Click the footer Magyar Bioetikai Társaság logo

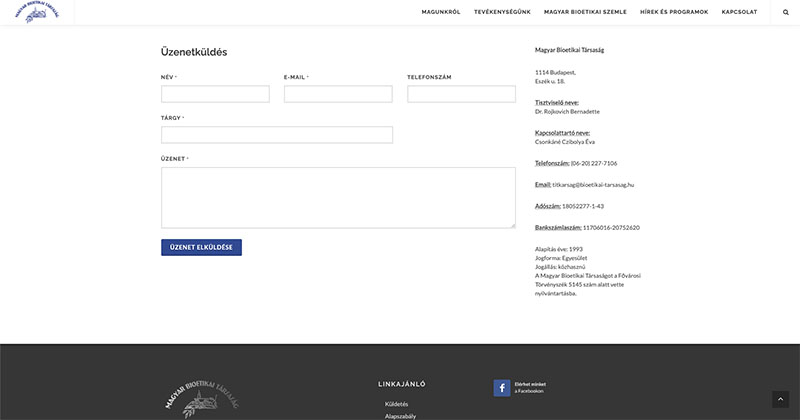click(x=201, y=398)
